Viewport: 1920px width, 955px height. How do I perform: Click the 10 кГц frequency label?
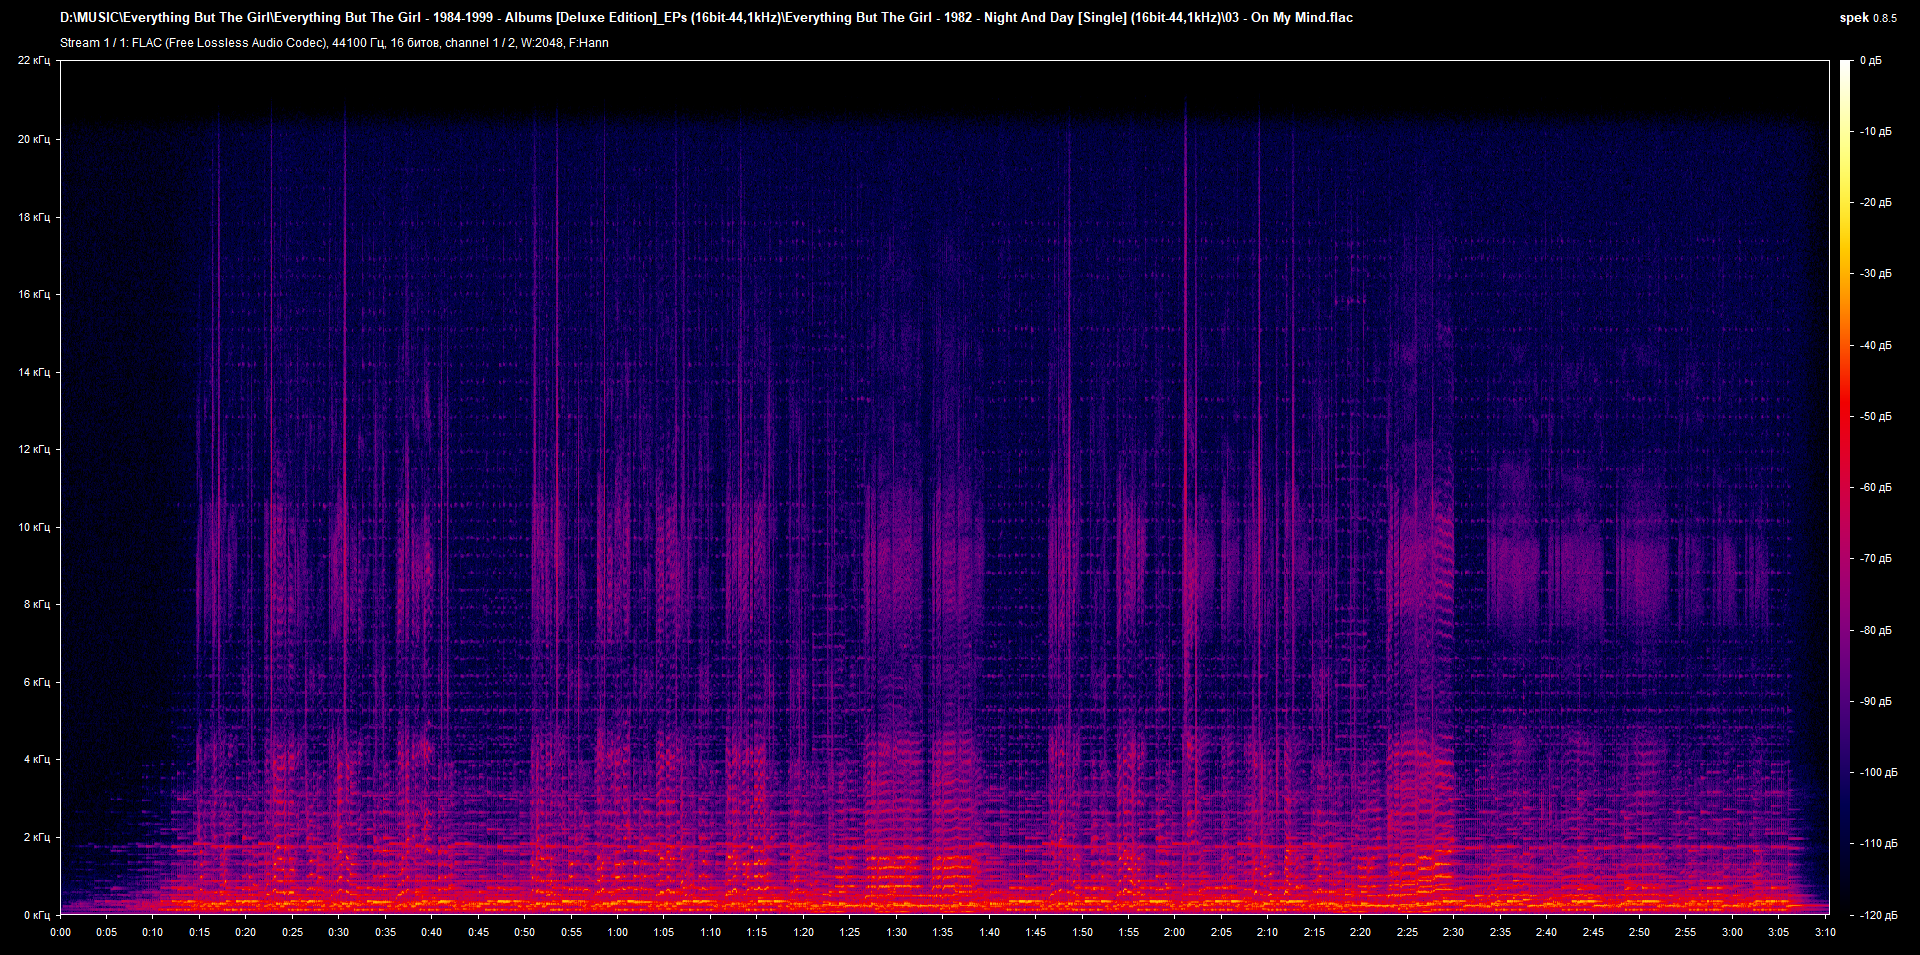pos(34,527)
